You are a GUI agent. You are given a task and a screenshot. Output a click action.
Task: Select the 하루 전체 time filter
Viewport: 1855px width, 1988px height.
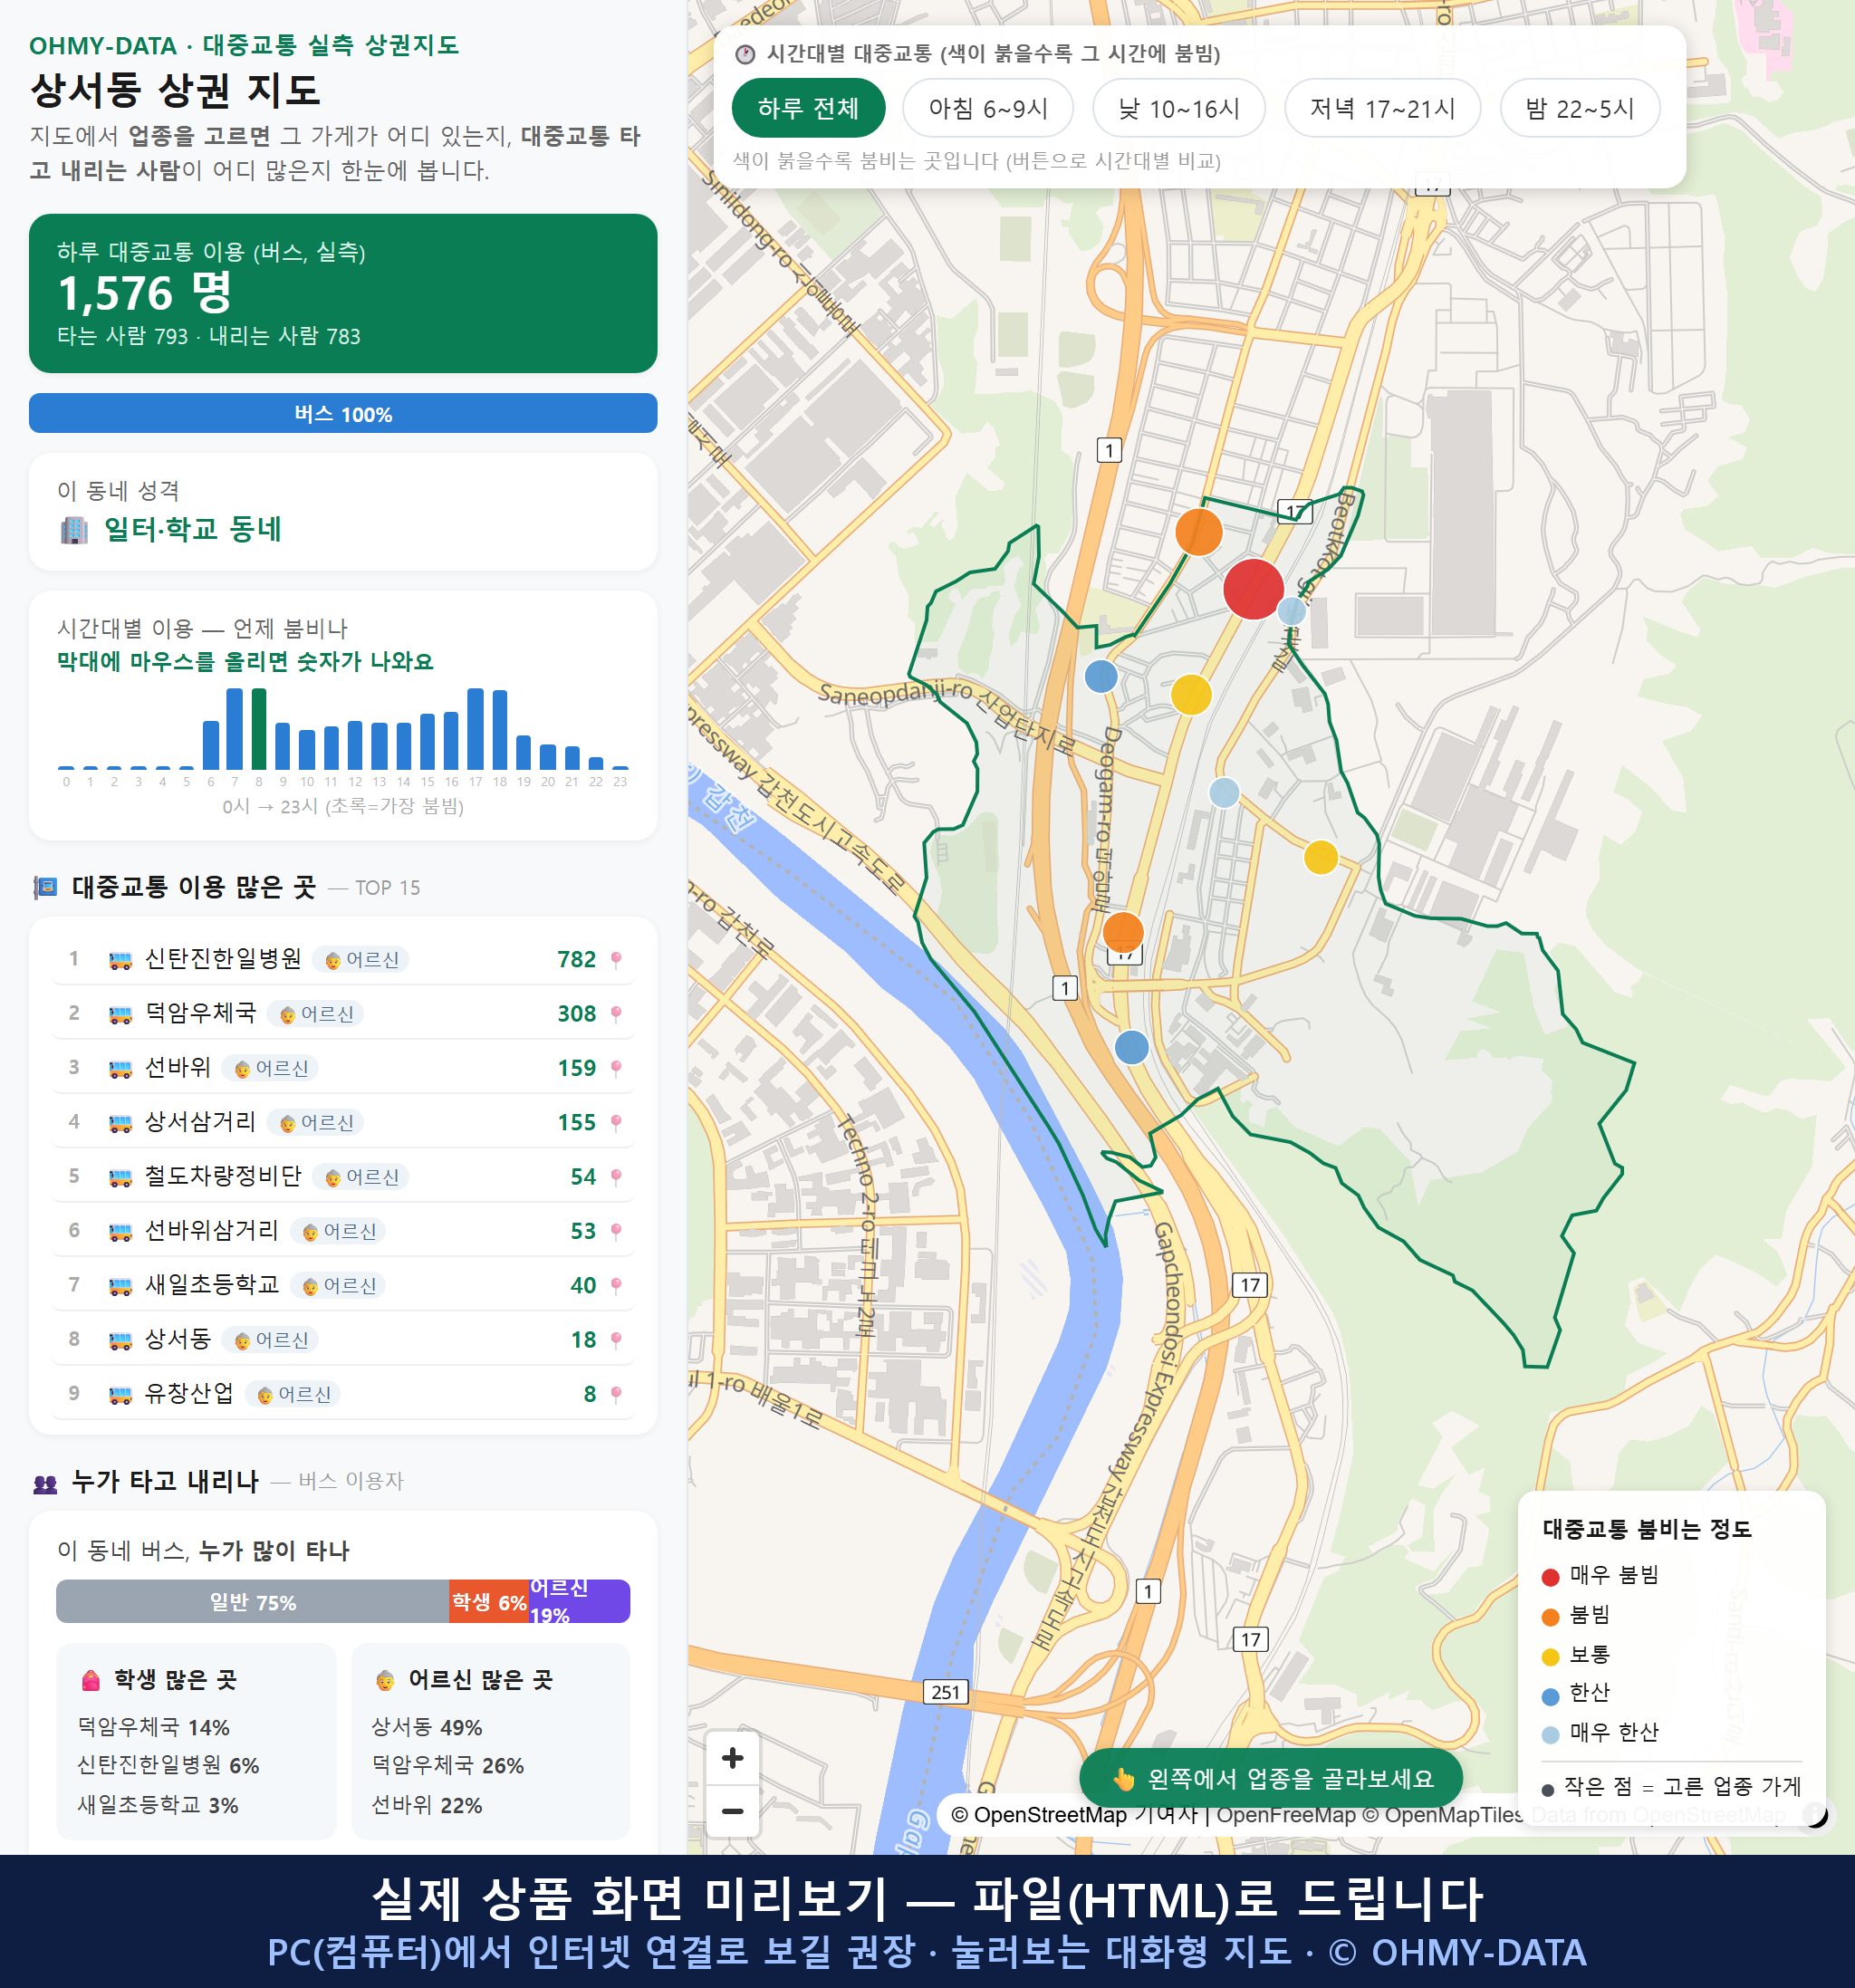point(808,108)
